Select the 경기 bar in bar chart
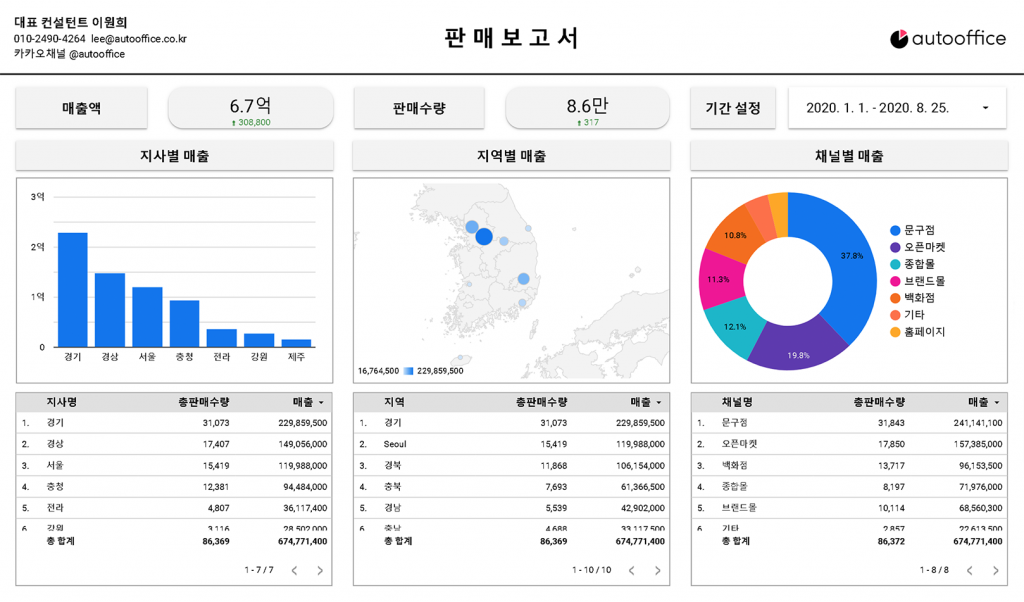This screenshot has width=1024, height=602. 72,290
